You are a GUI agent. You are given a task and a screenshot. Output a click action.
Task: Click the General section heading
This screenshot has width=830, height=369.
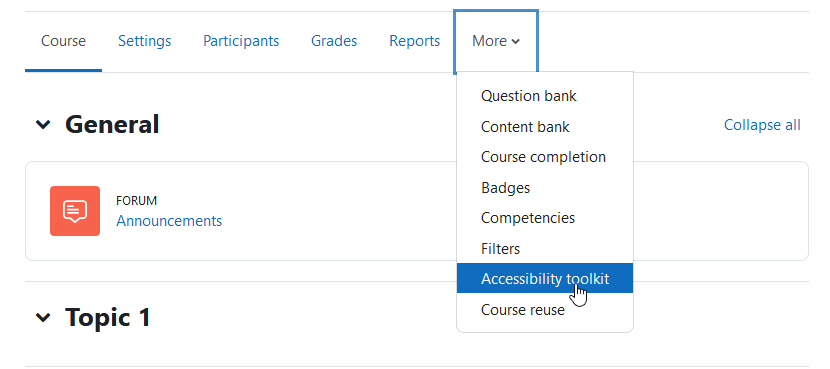[x=112, y=124]
